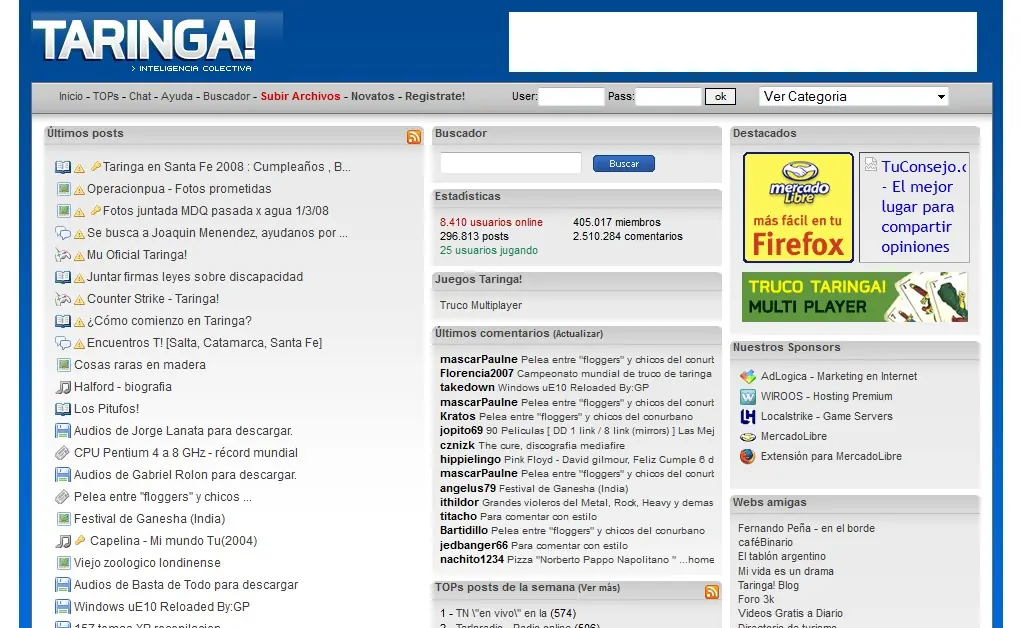Viewport: 1021px width, 628px height.
Task: Open the Videos Gratis a Diario link
Action: tap(790, 614)
